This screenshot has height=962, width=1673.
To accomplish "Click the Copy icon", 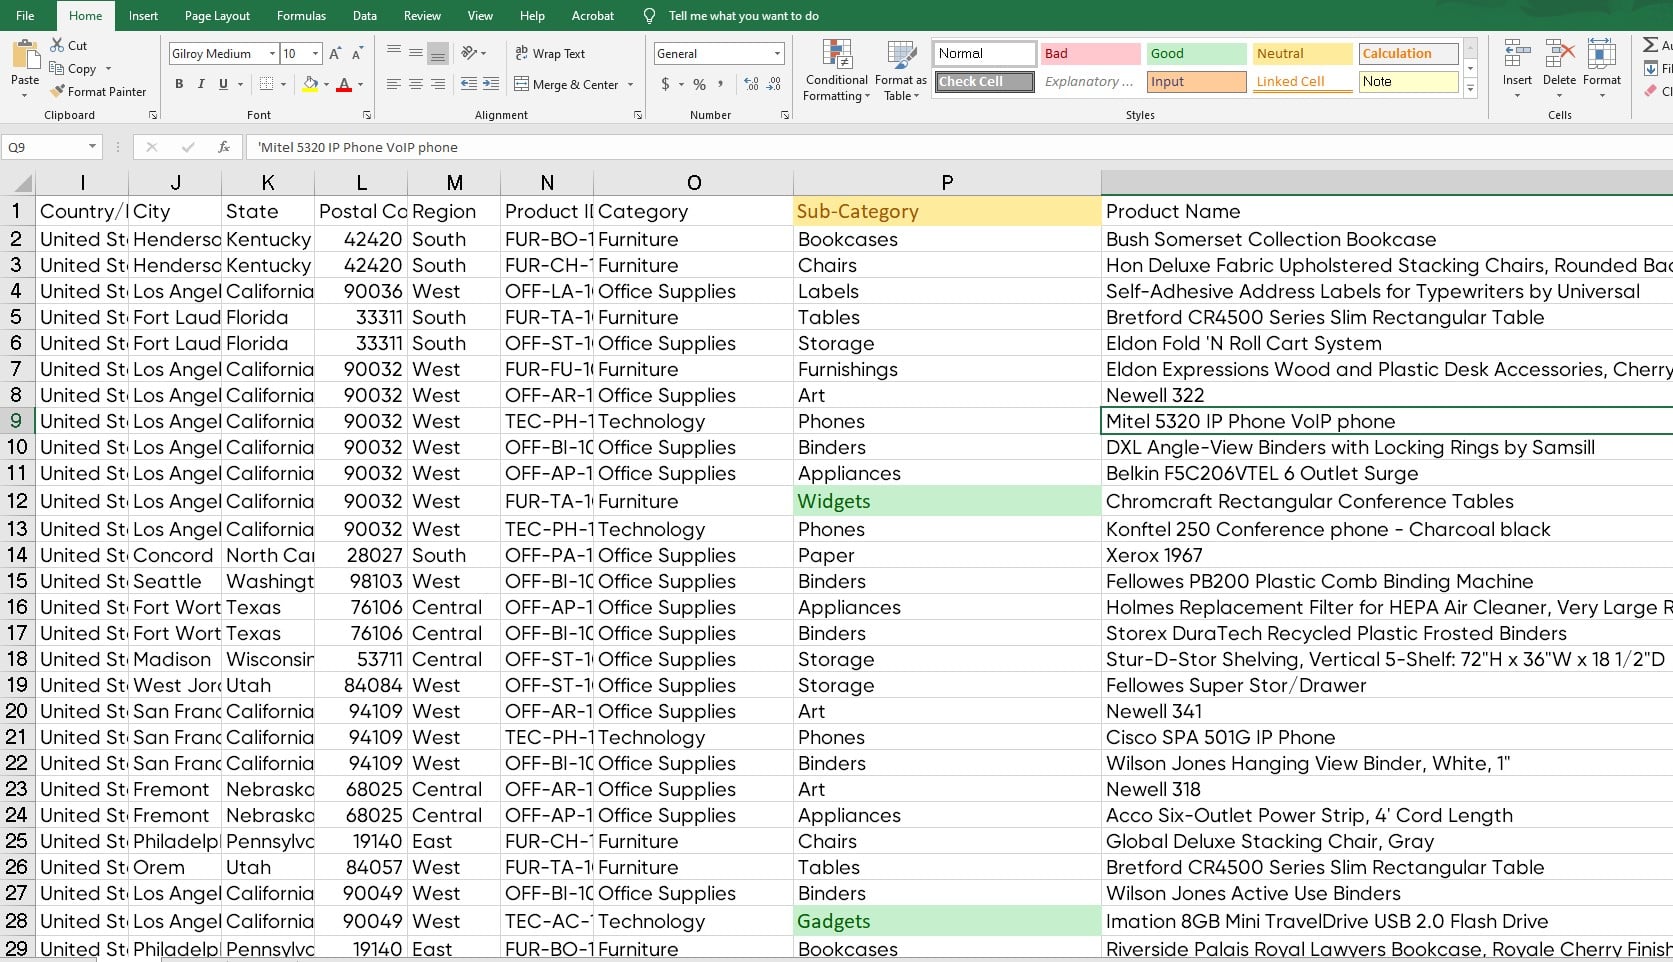I will click(x=57, y=69).
